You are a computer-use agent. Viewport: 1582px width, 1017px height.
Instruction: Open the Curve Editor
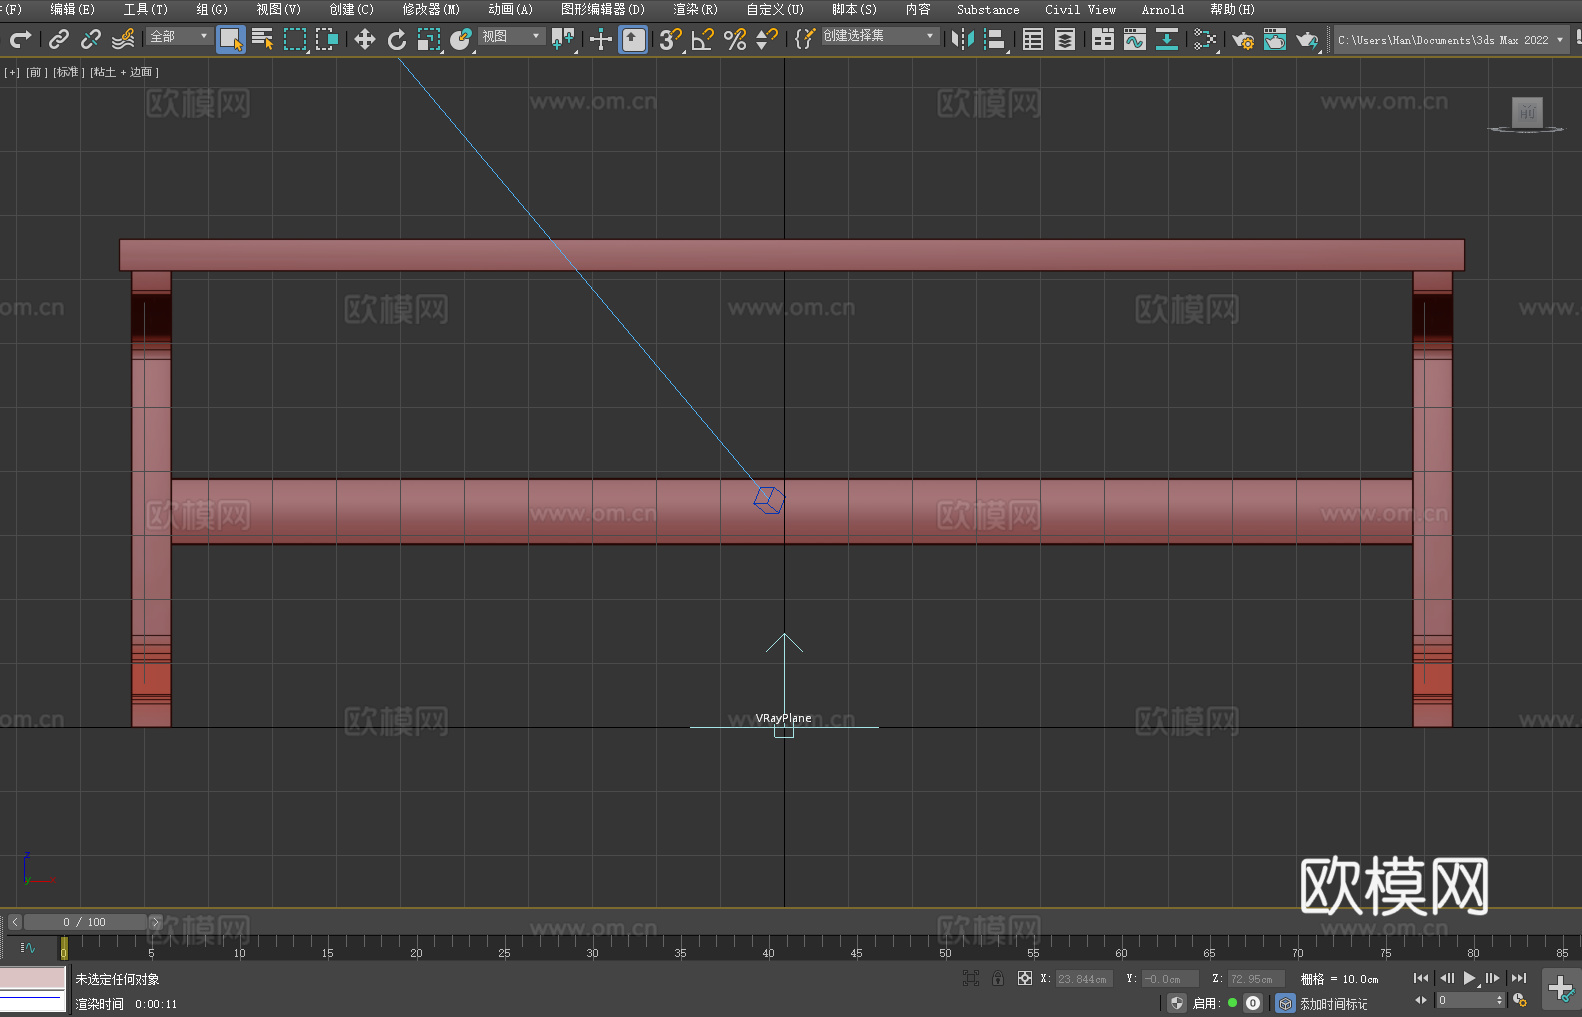point(1135,39)
